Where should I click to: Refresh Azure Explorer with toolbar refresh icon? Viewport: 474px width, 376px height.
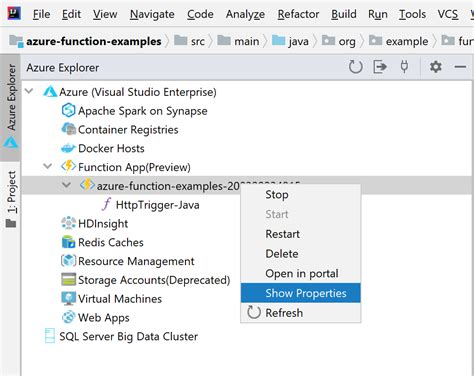(x=355, y=67)
